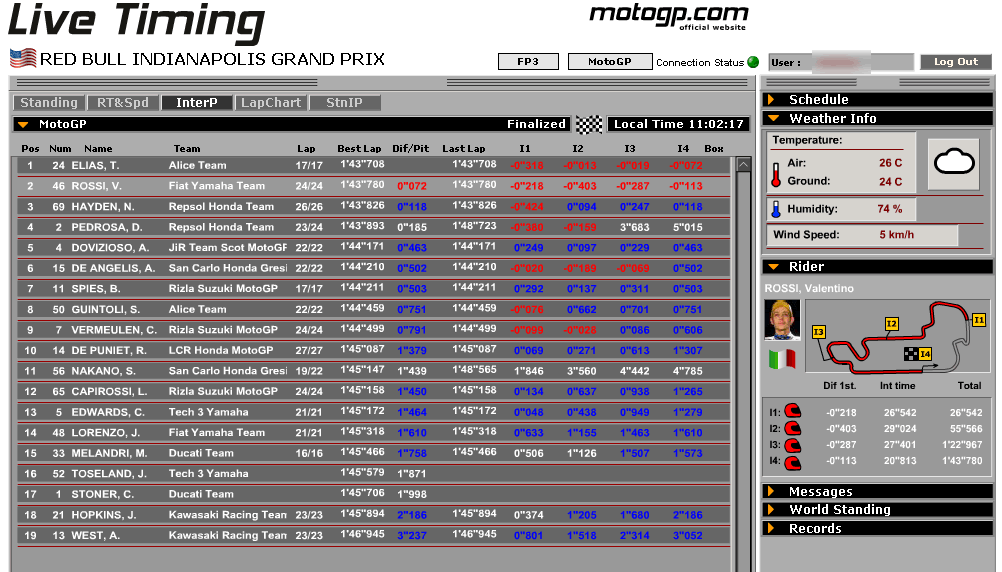The width and height of the screenshot is (1002, 572).
Task: Expand the Schedule panel
Action: click(877, 100)
